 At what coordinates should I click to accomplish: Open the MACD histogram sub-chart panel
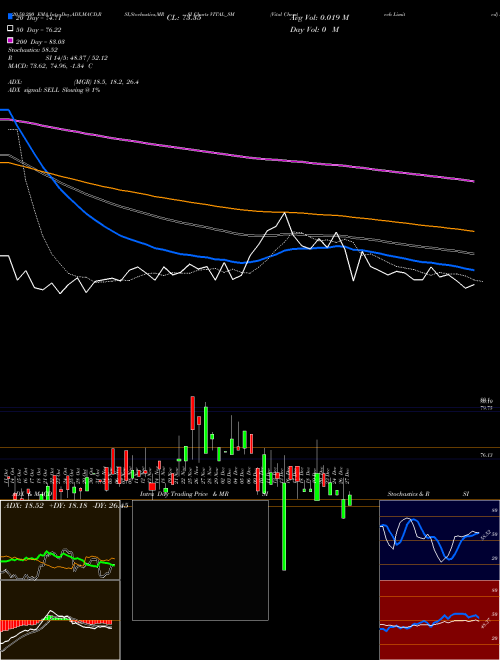point(60,620)
